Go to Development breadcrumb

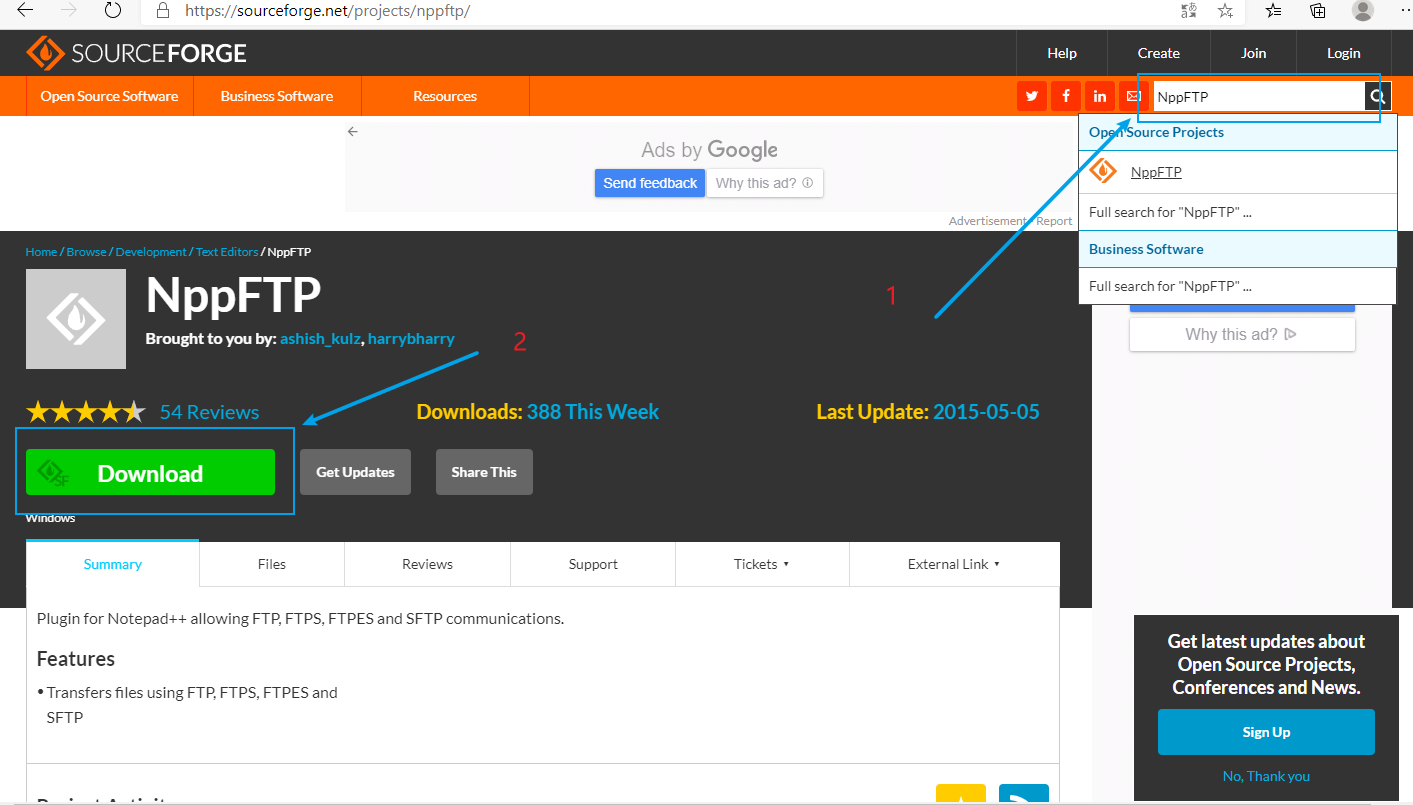151,252
